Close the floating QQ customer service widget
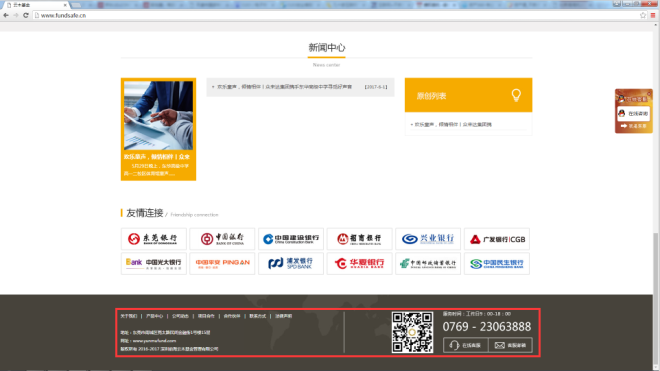660x371 pixels. pos(649,93)
